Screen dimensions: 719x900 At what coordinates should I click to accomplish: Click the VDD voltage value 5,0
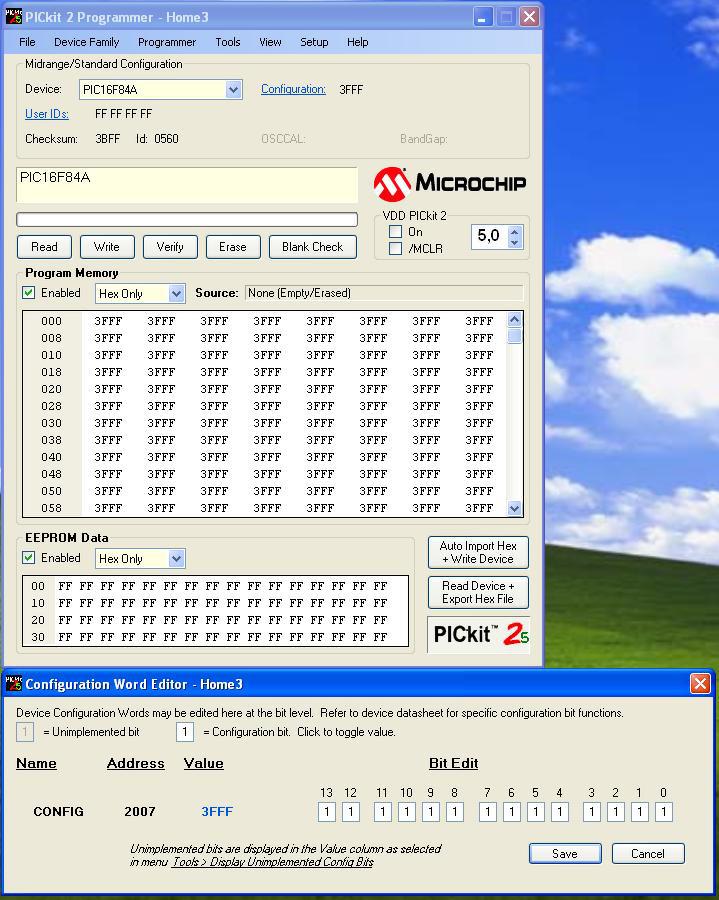489,236
